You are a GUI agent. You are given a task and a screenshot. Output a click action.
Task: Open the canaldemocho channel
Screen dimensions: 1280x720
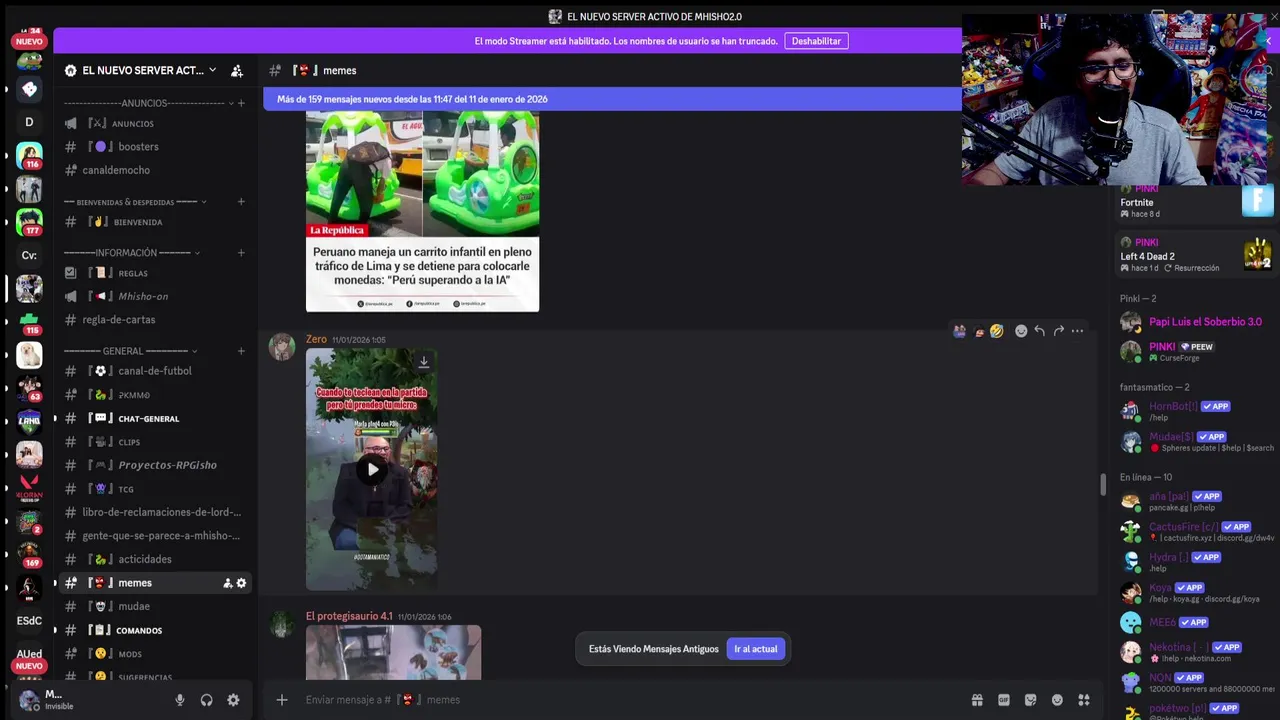[154, 170]
